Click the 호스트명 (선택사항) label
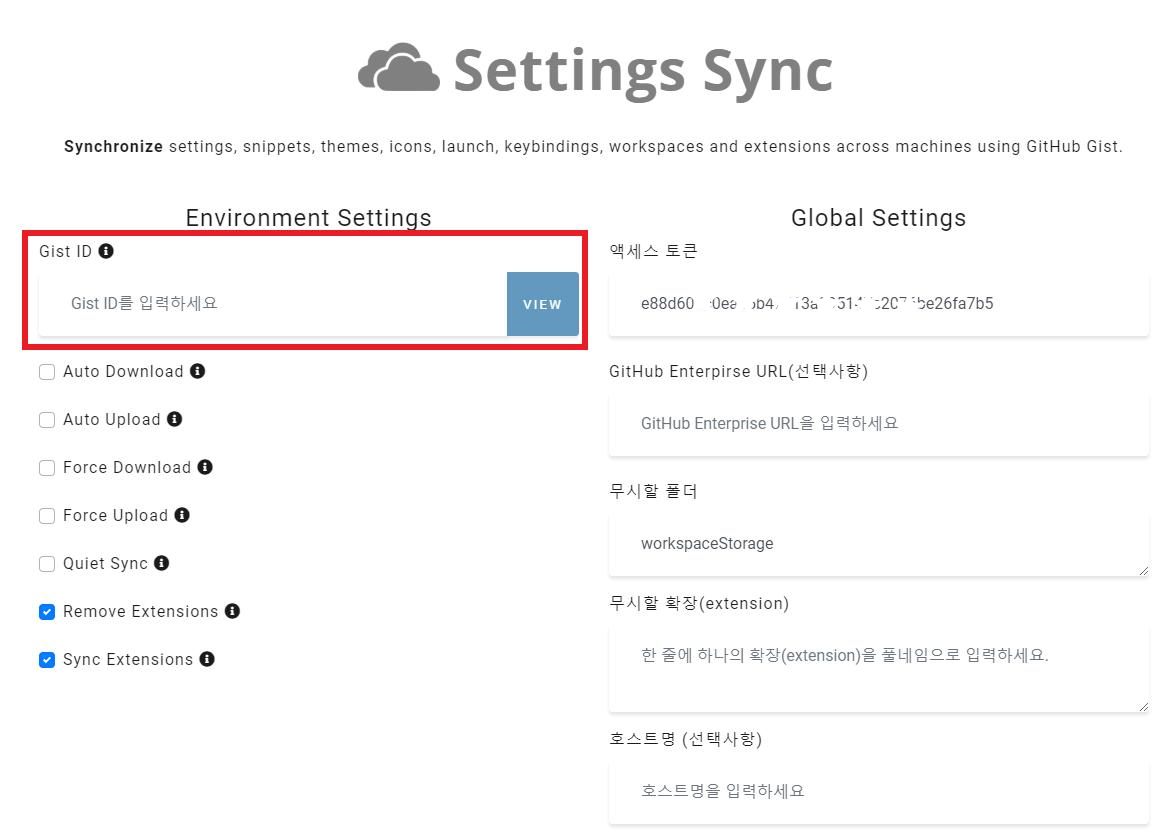Image resolution: width=1176 pixels, height=834 pixels. pyautogui.click(x=686, y=740)
